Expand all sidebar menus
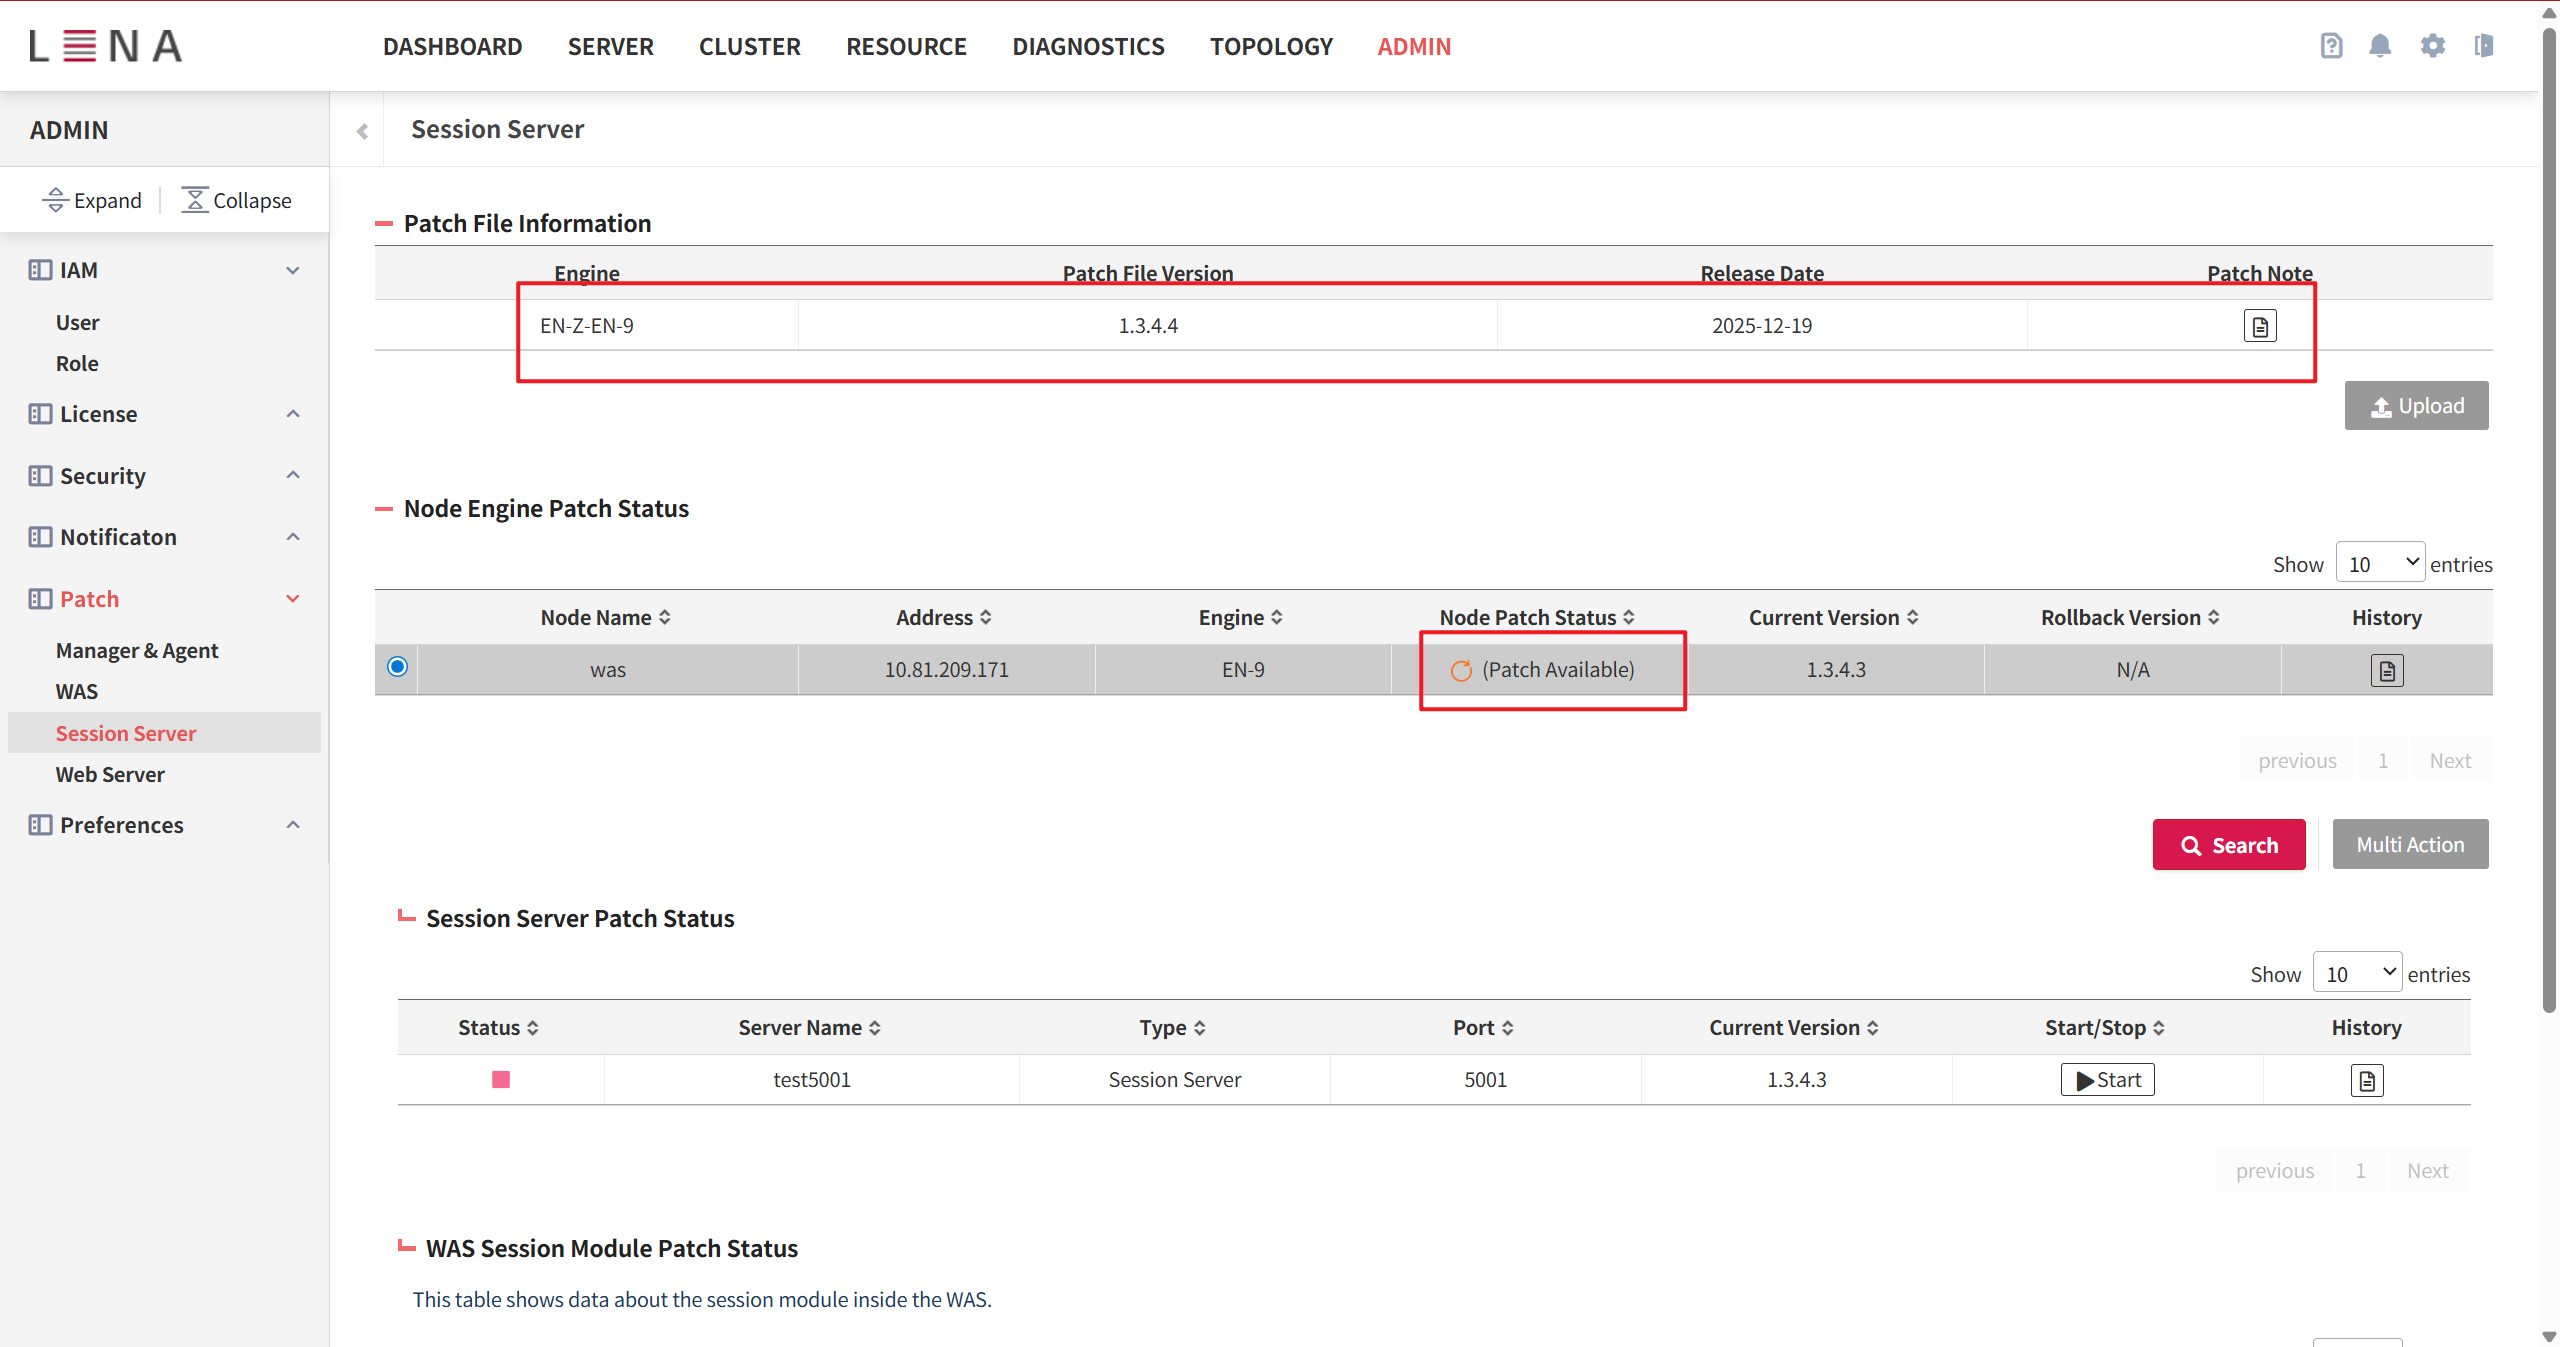This screenshot has height=1347, width=2560. [x=92, y=201]
